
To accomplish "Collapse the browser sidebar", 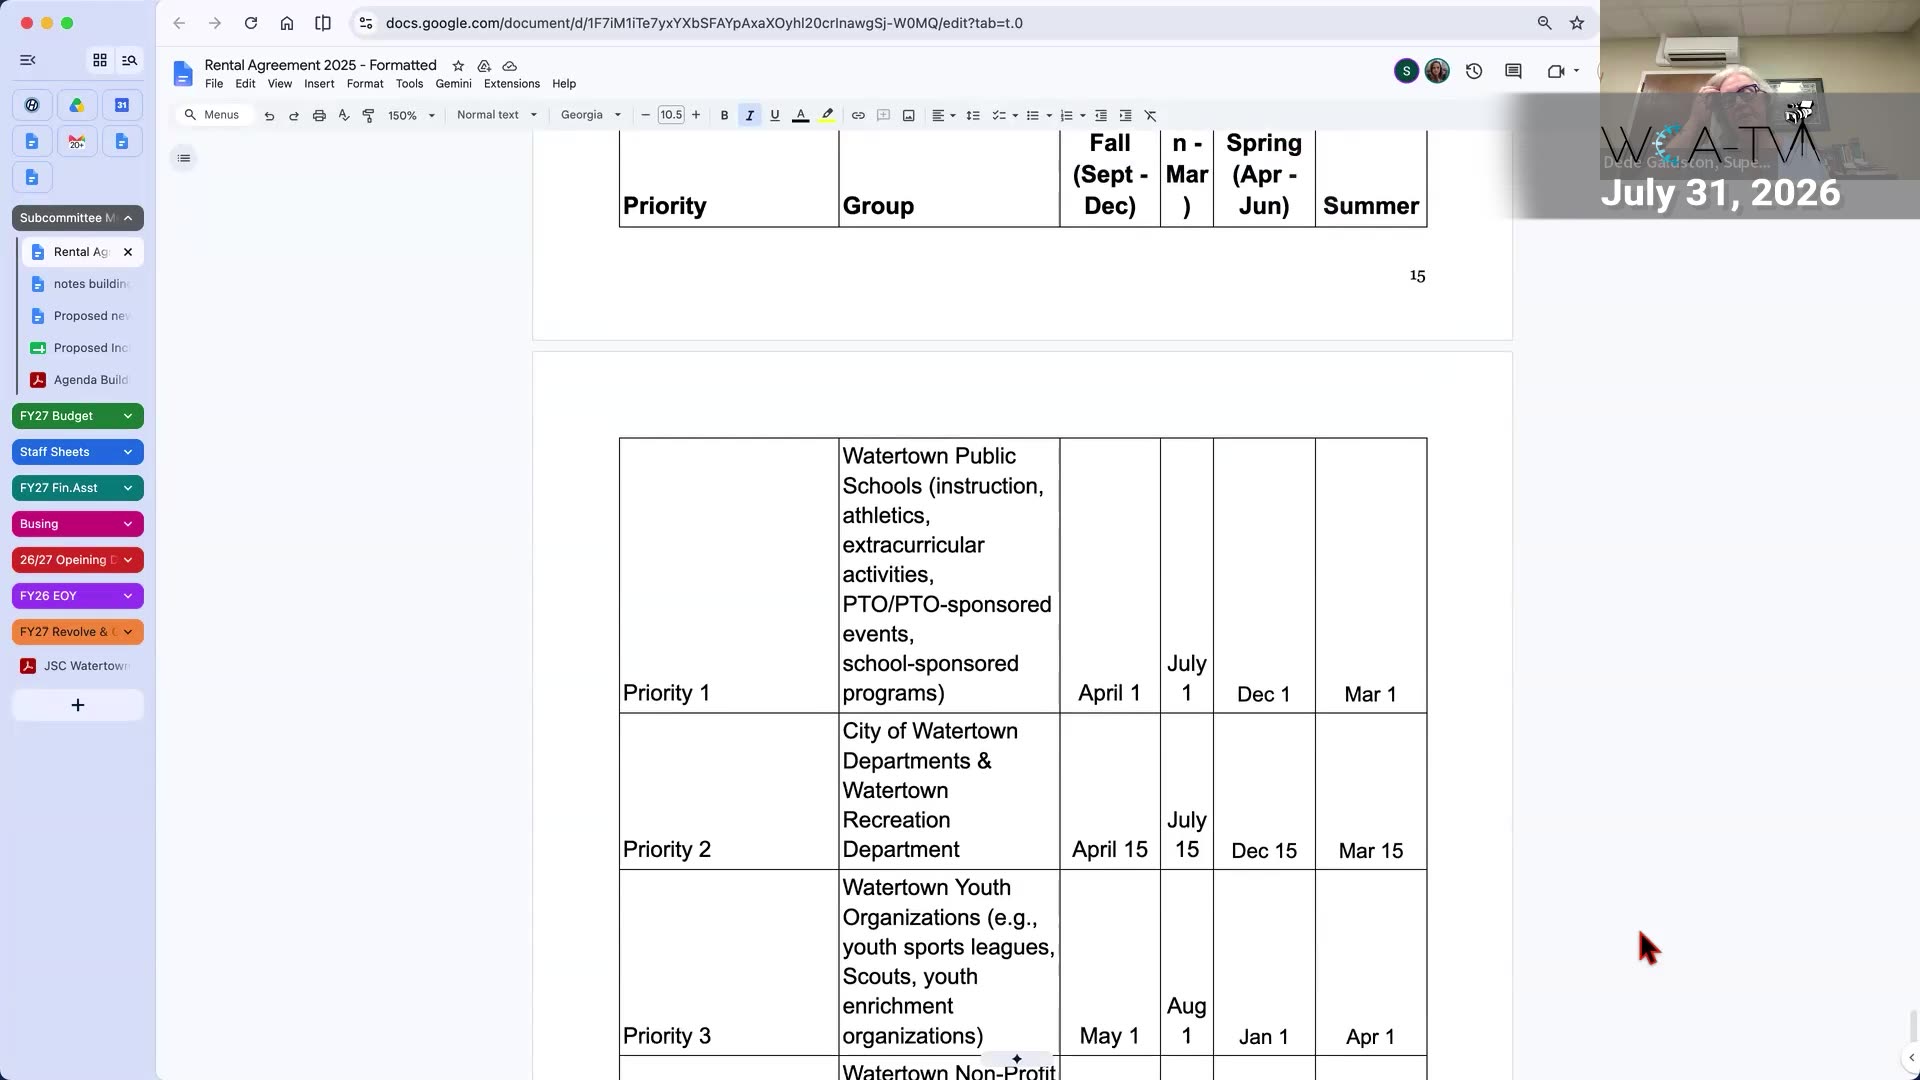I will (x=28, y=60).
